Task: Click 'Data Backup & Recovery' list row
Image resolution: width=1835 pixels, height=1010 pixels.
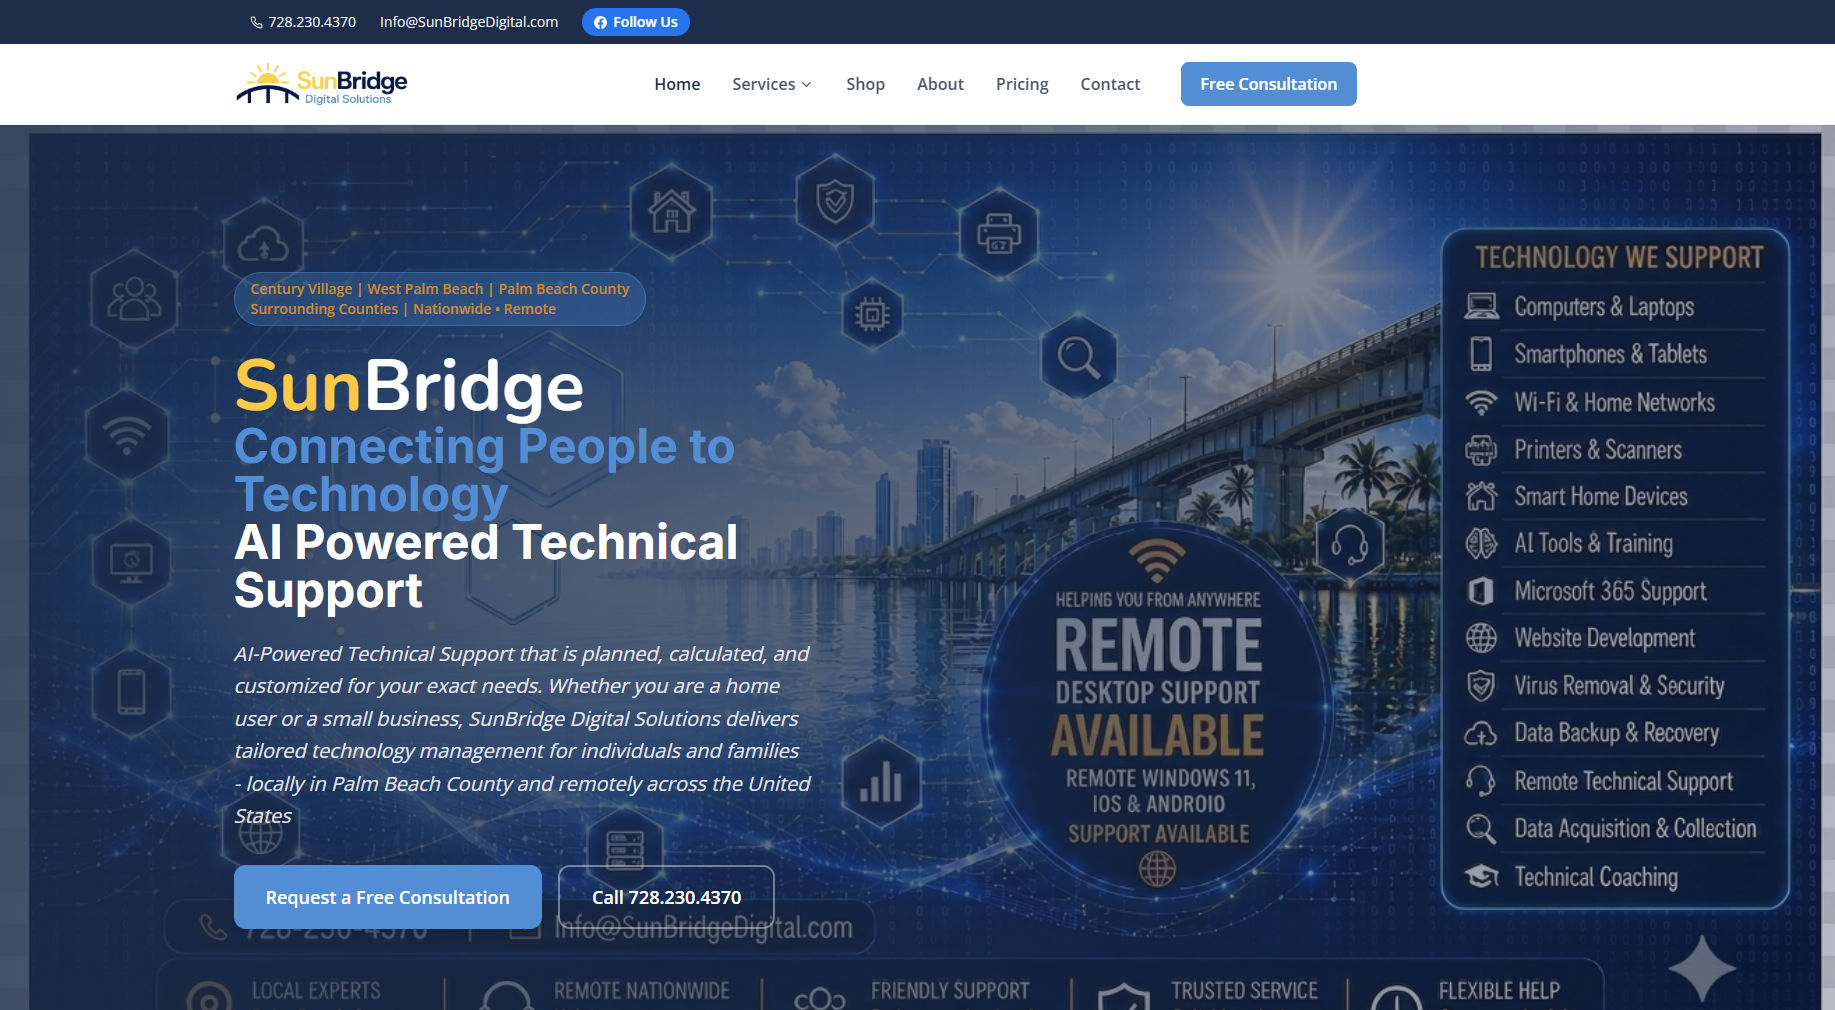Action: coord(1615,733)
